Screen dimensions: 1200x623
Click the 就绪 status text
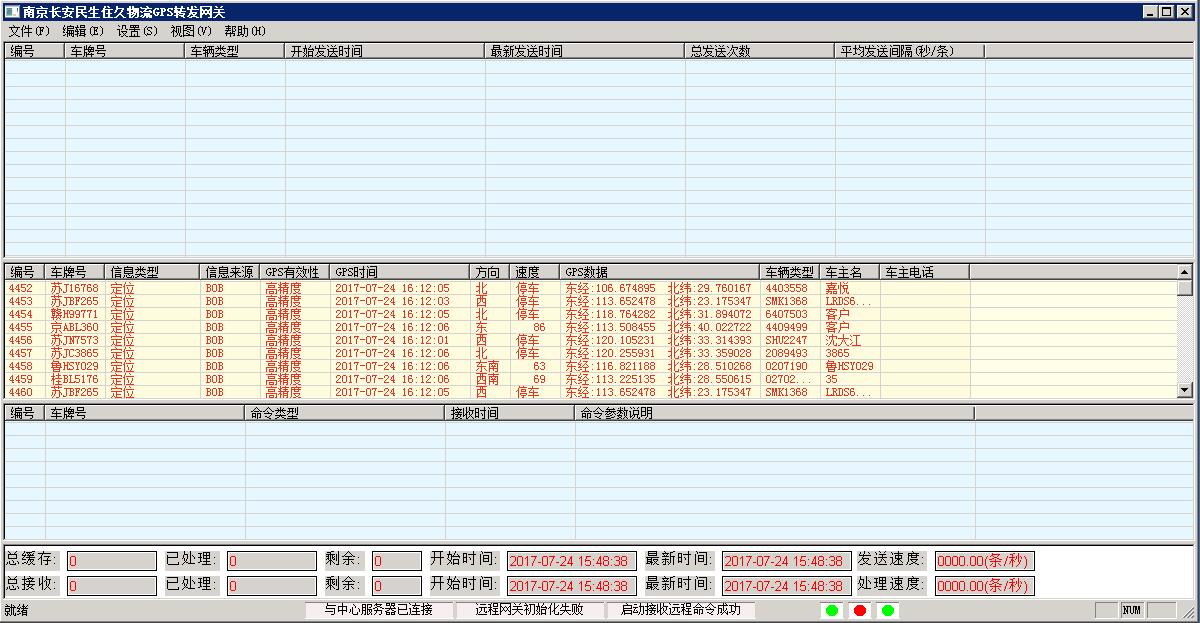(16, 610)
